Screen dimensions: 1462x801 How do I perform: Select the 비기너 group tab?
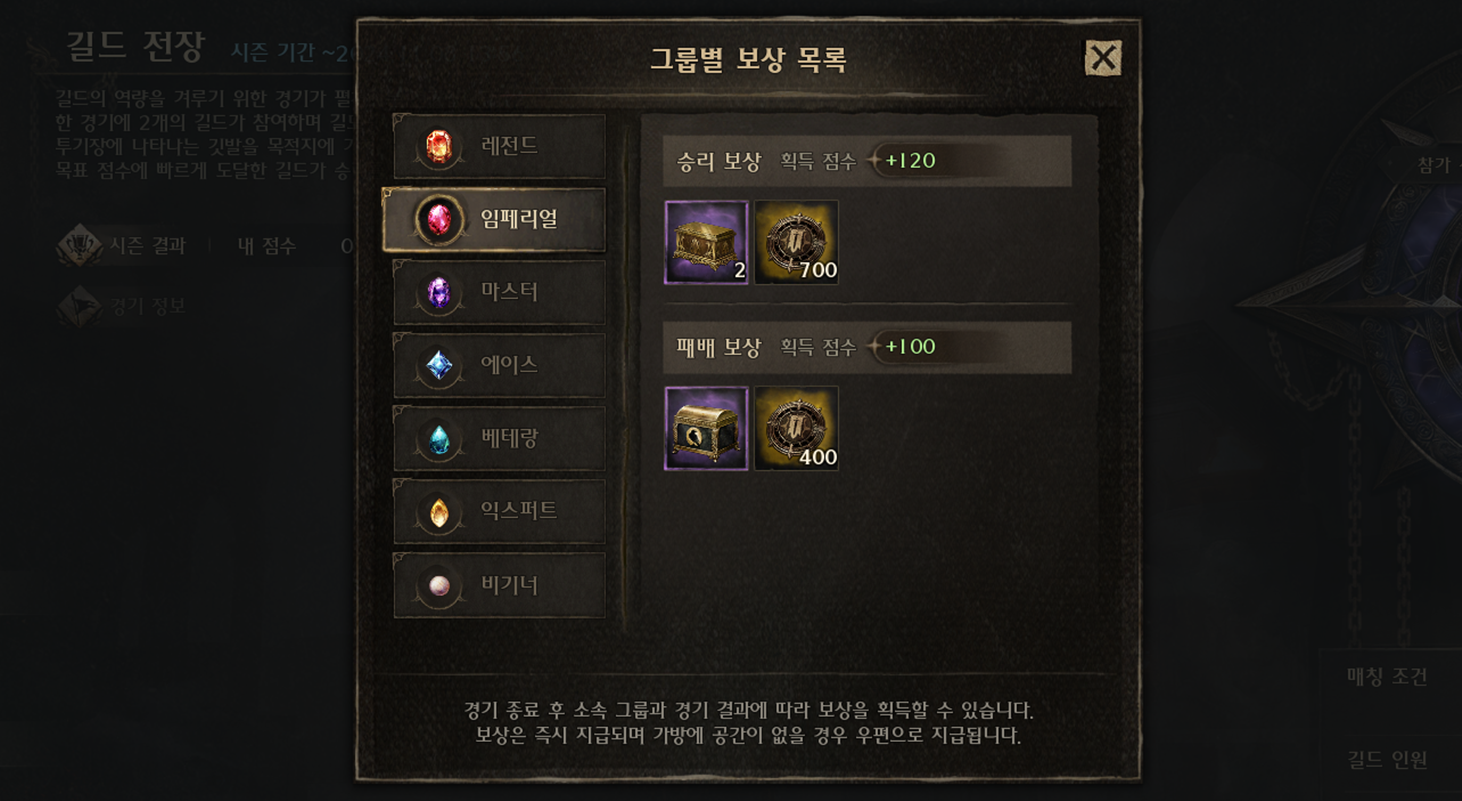499,585
